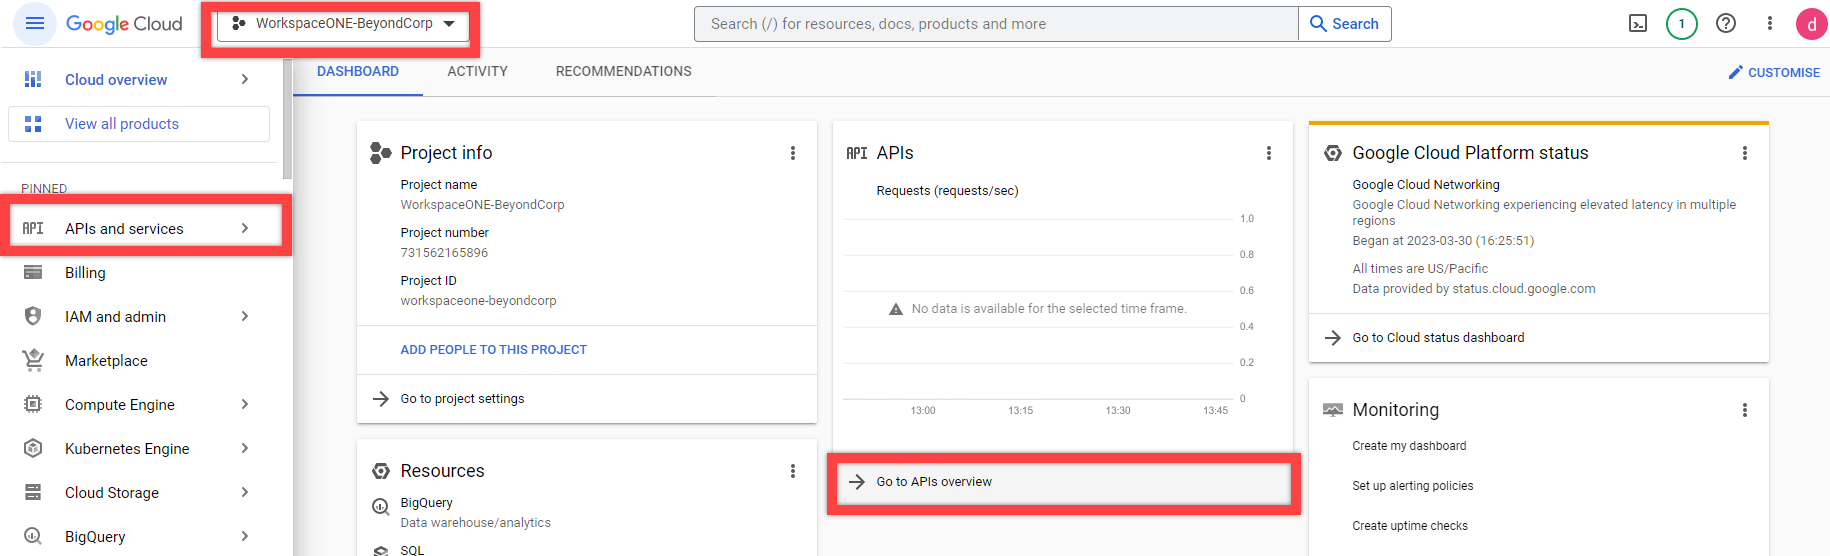This screenshot has width=1830, height=556.
Task: Open Project info card options menu
Action: tap(793, 153)
